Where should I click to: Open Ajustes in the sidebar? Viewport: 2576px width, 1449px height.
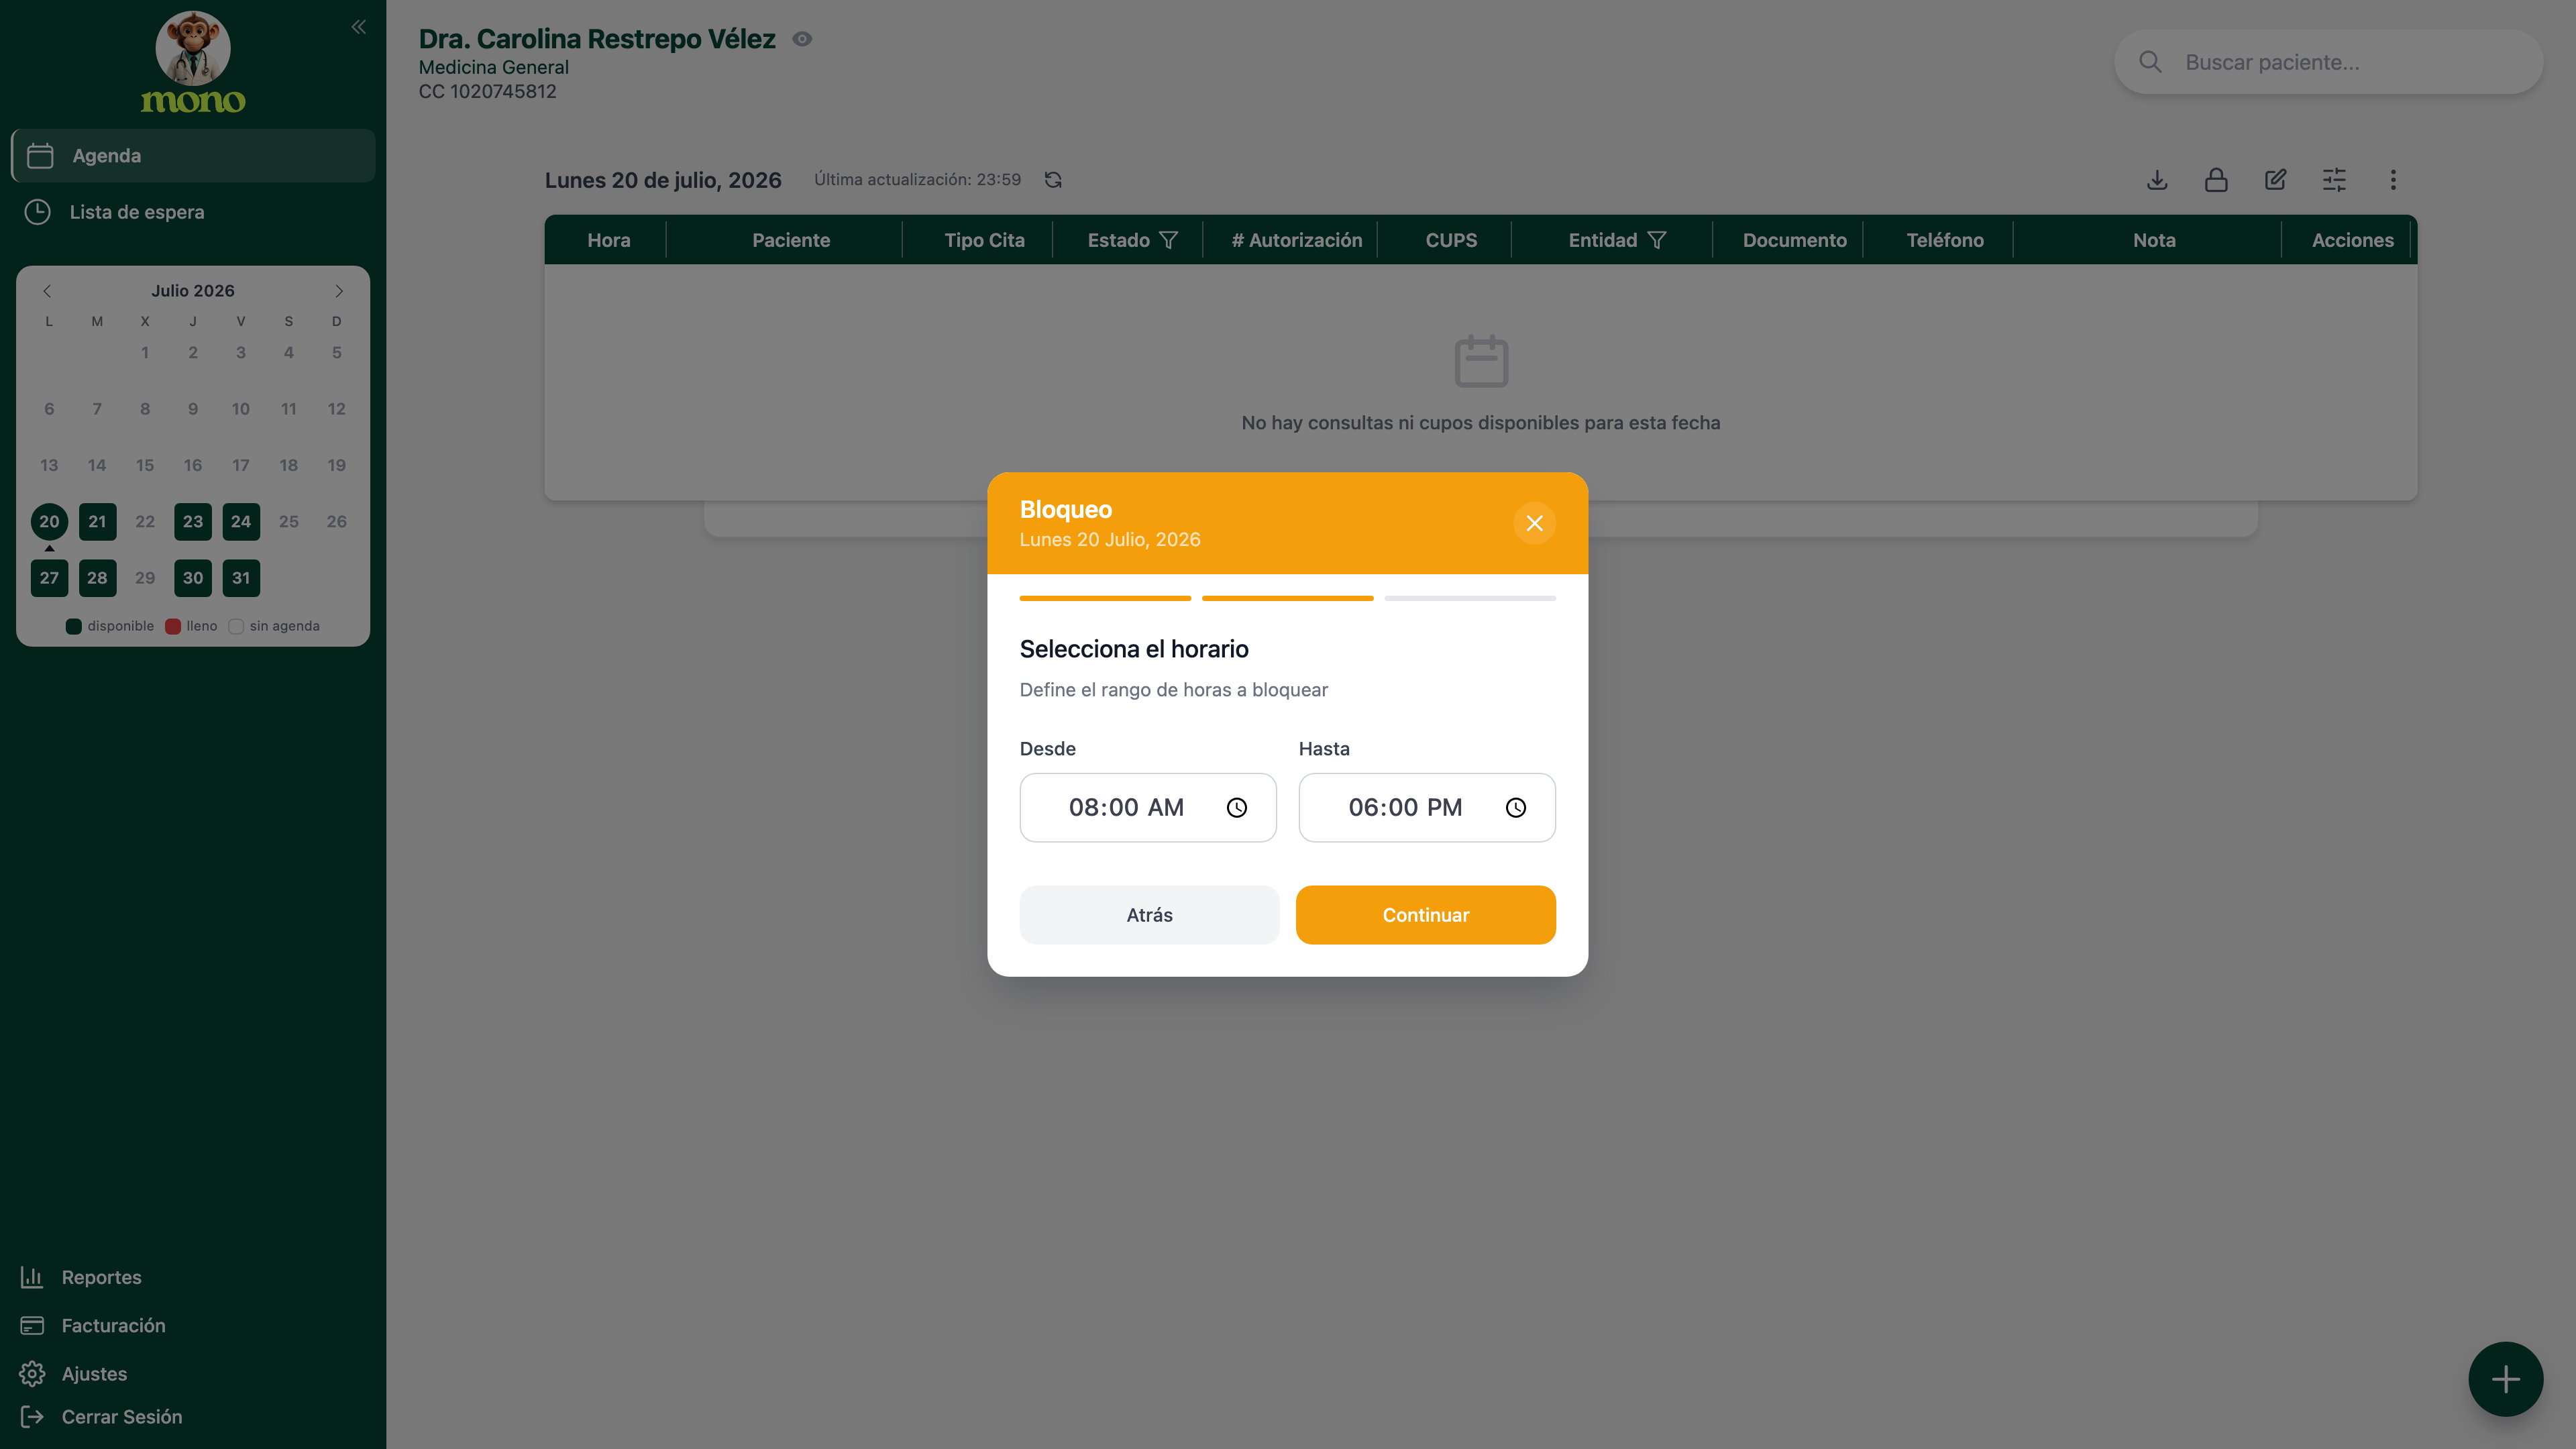(x=74, y=1373)
